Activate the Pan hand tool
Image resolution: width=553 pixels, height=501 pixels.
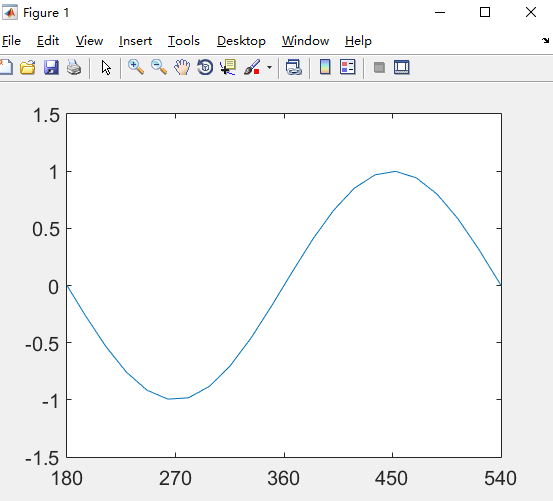(182, 67)
